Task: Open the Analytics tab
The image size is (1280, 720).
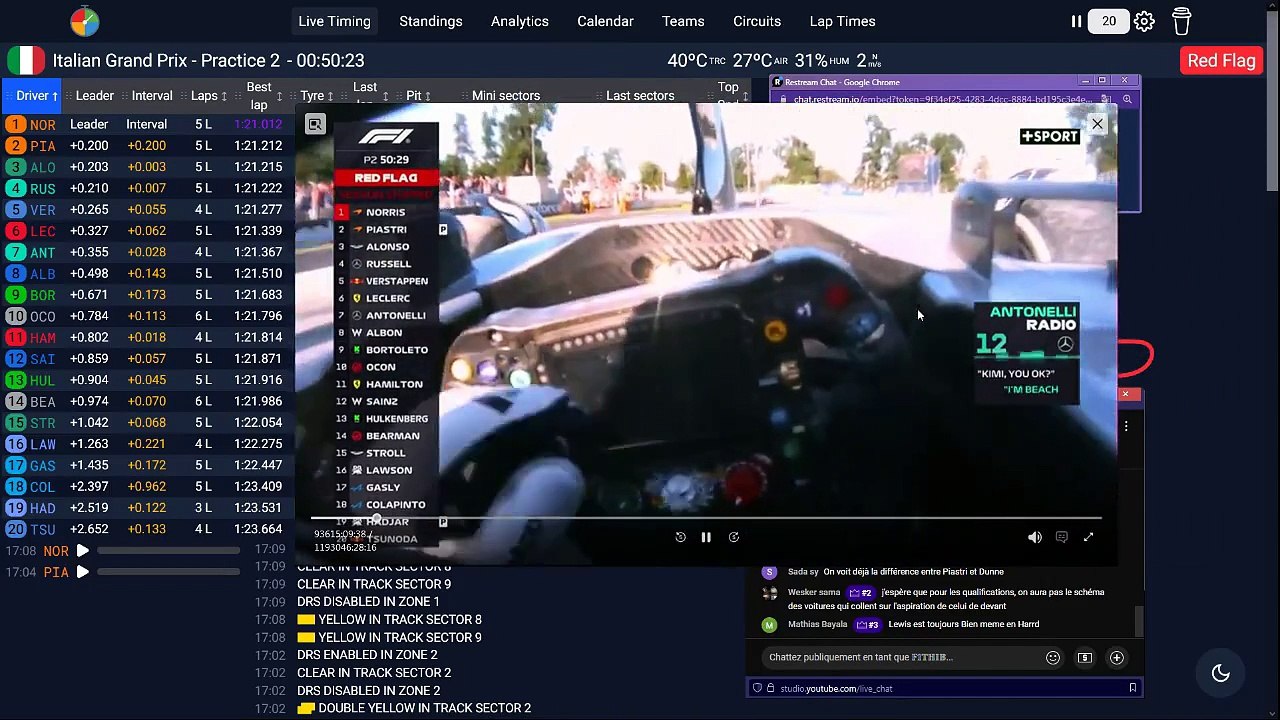Action: pos(519,21)
